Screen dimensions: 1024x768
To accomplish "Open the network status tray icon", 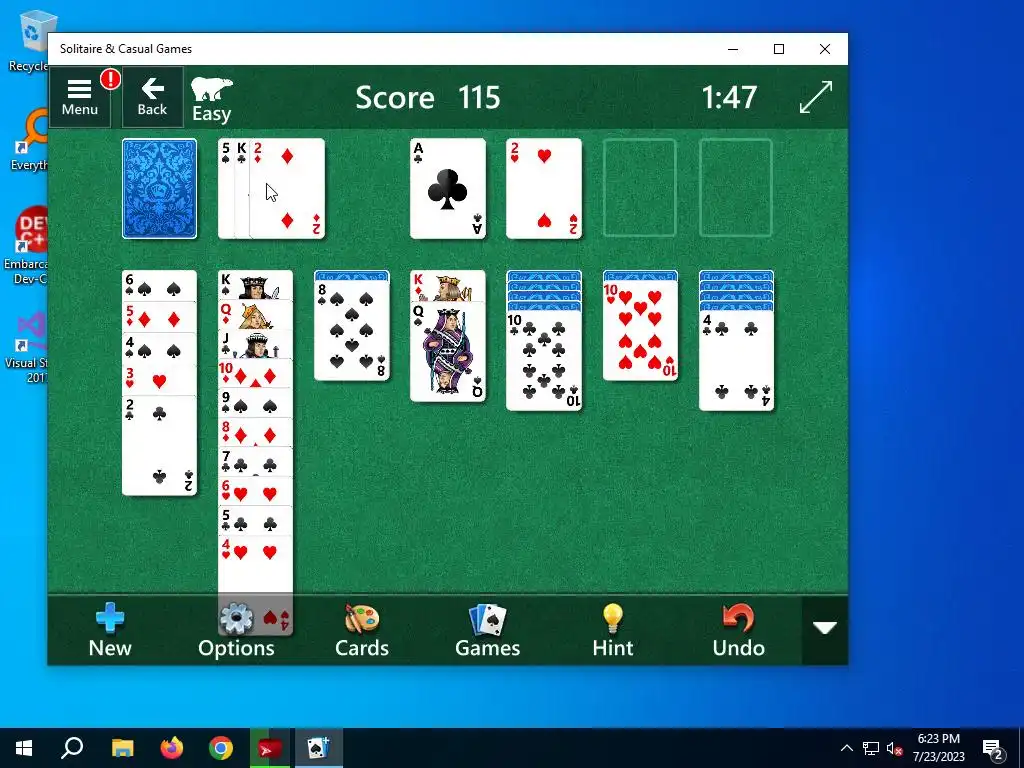I will tap(871, 748).
